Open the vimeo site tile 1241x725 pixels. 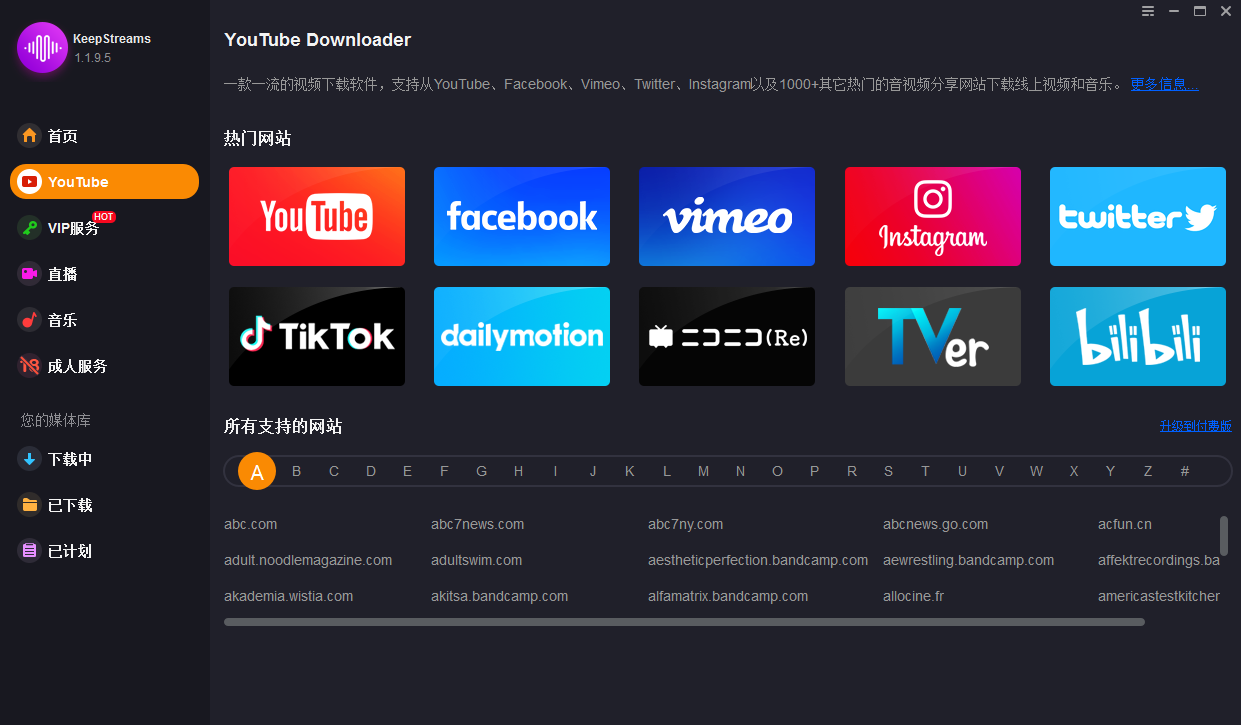(727, 216)
